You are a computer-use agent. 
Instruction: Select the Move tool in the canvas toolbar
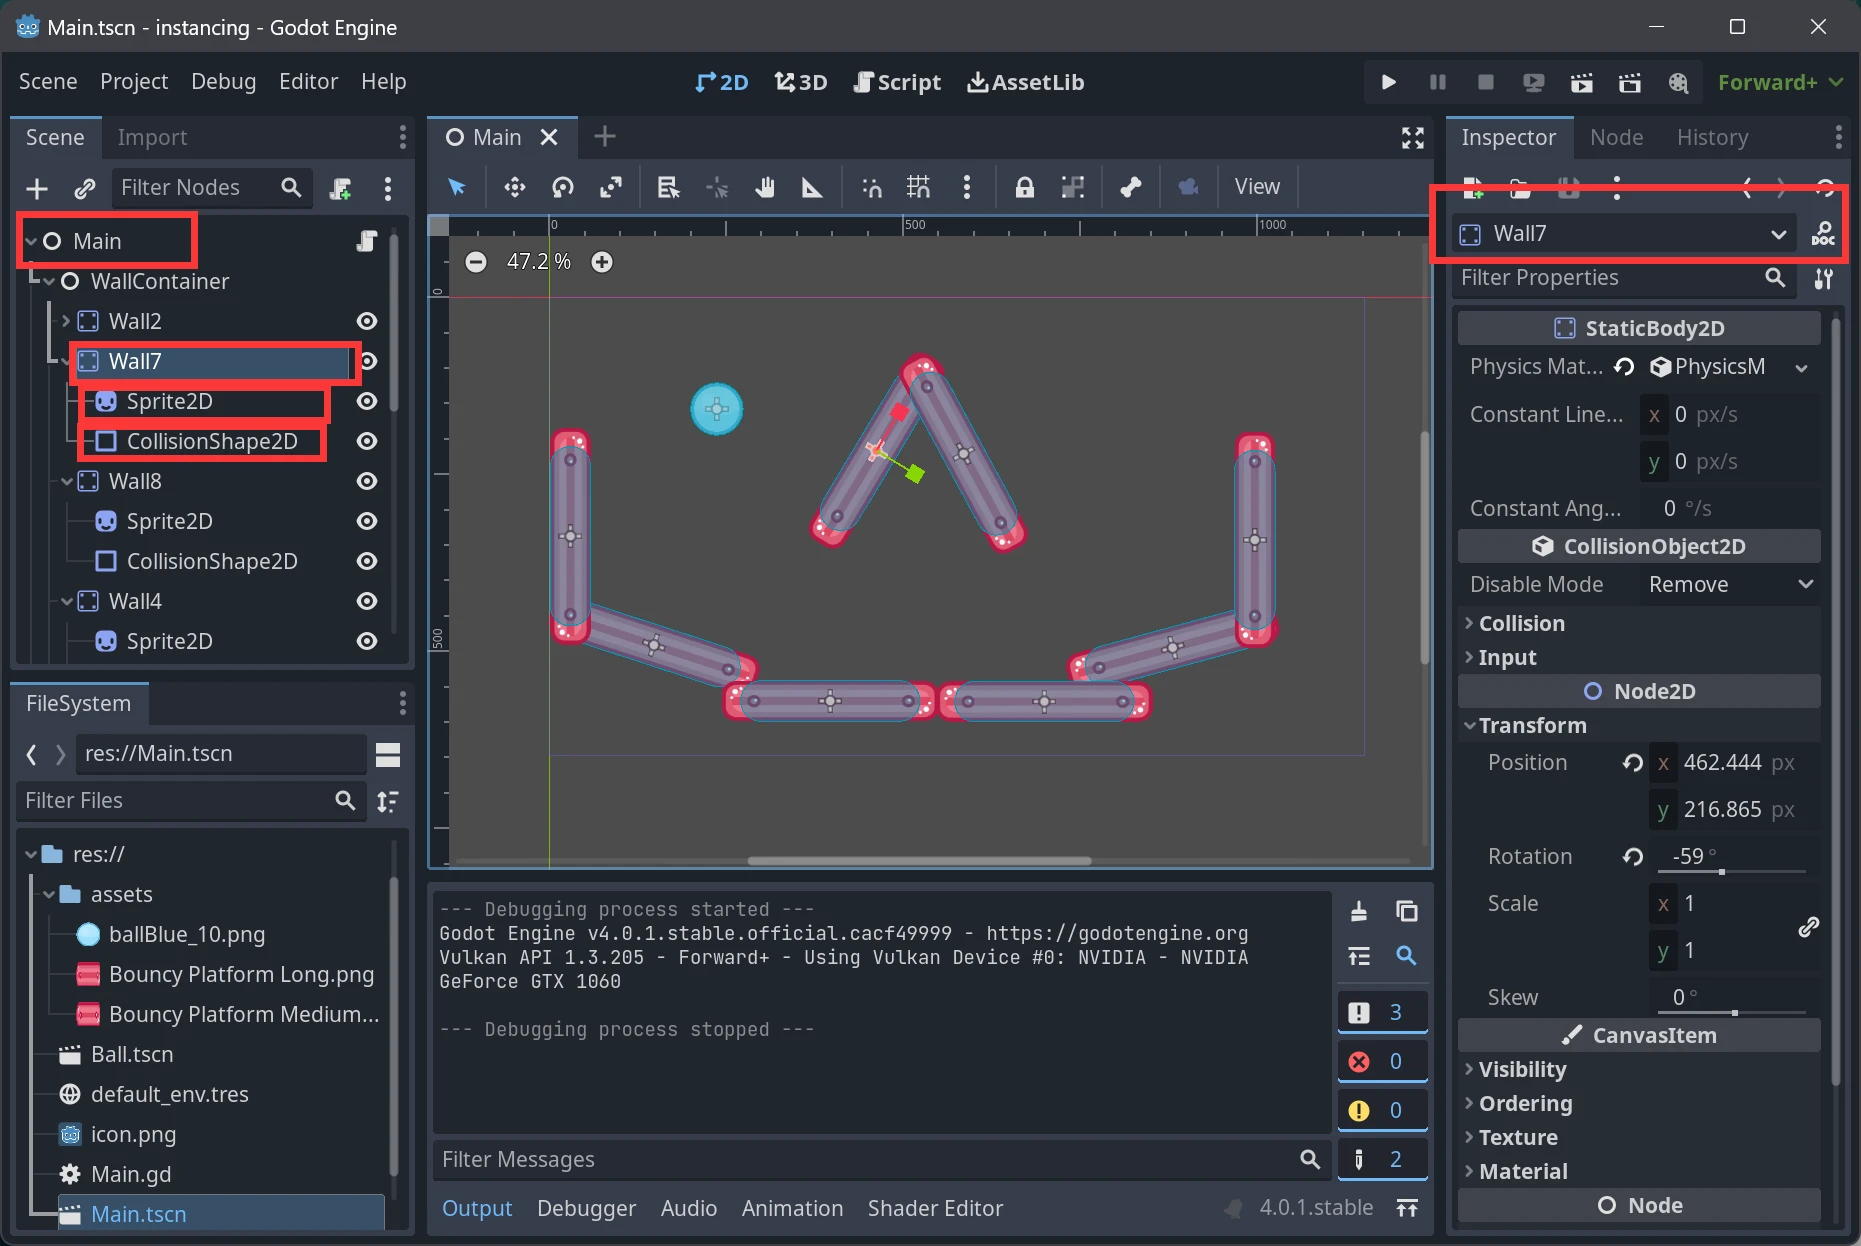513,187
